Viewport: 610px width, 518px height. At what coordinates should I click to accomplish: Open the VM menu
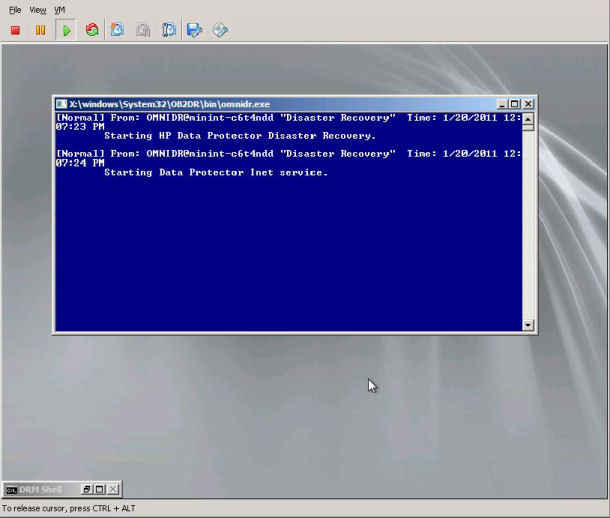[60, 10]
